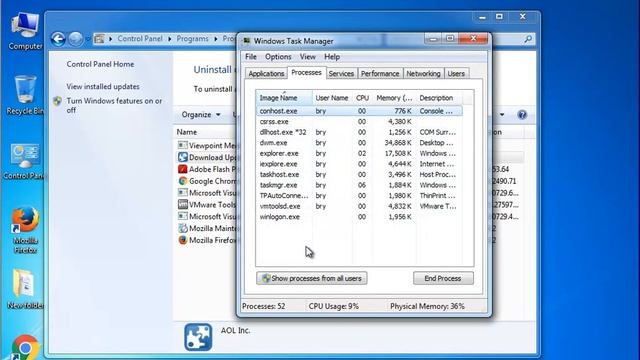
Task: Click the AOL Inc. puzzle piece icon
Action: click(x=198, y=337)
